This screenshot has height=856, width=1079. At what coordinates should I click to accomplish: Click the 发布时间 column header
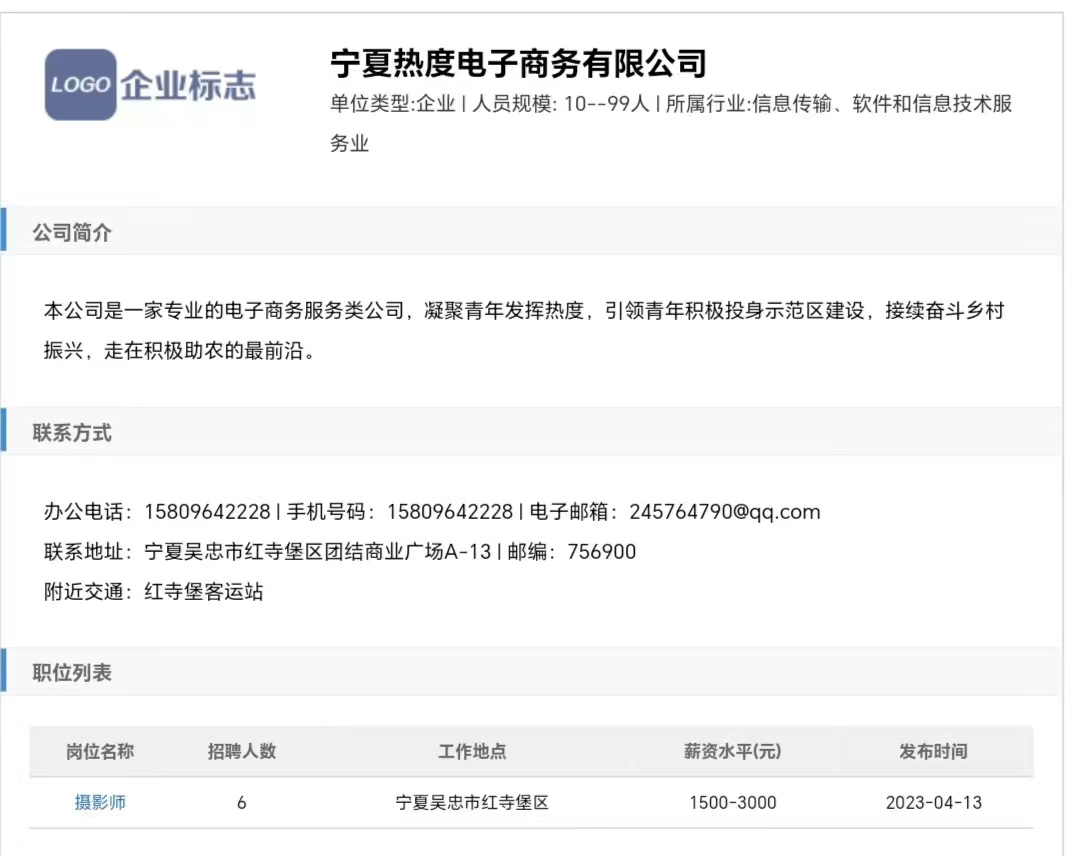[933, 751]
